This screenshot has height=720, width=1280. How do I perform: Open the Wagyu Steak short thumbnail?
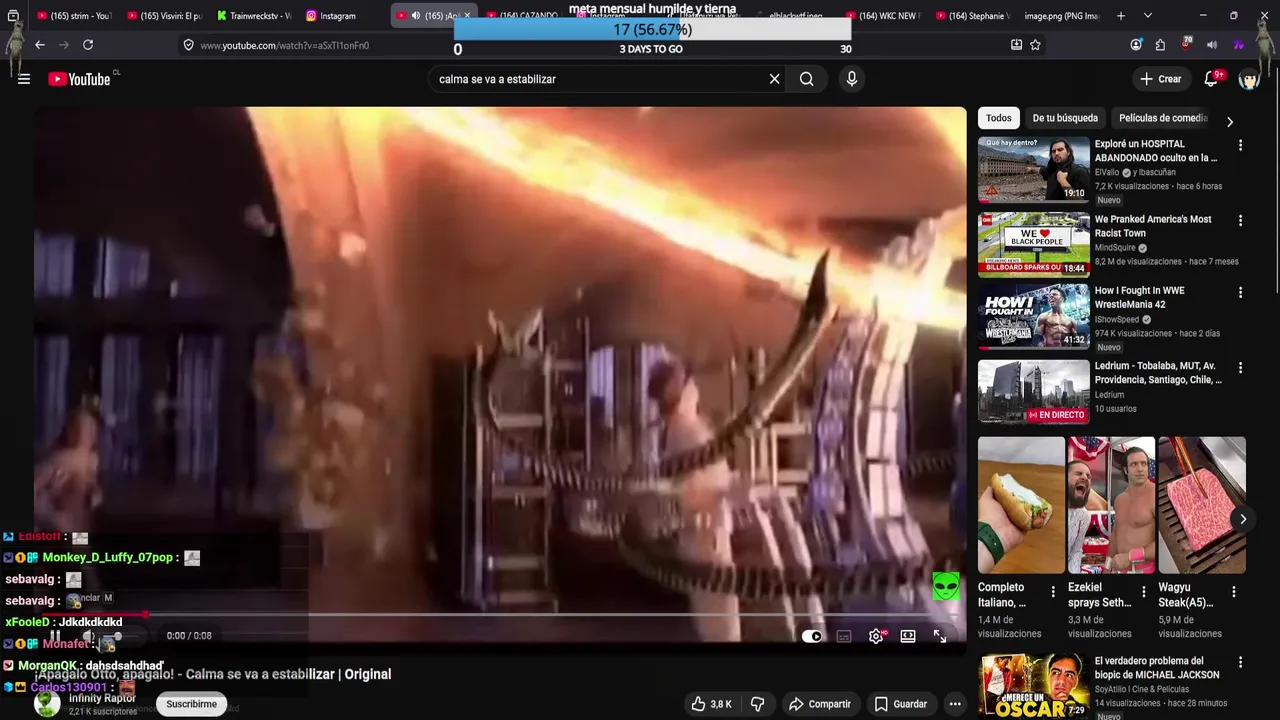[x=1202, y=505]
